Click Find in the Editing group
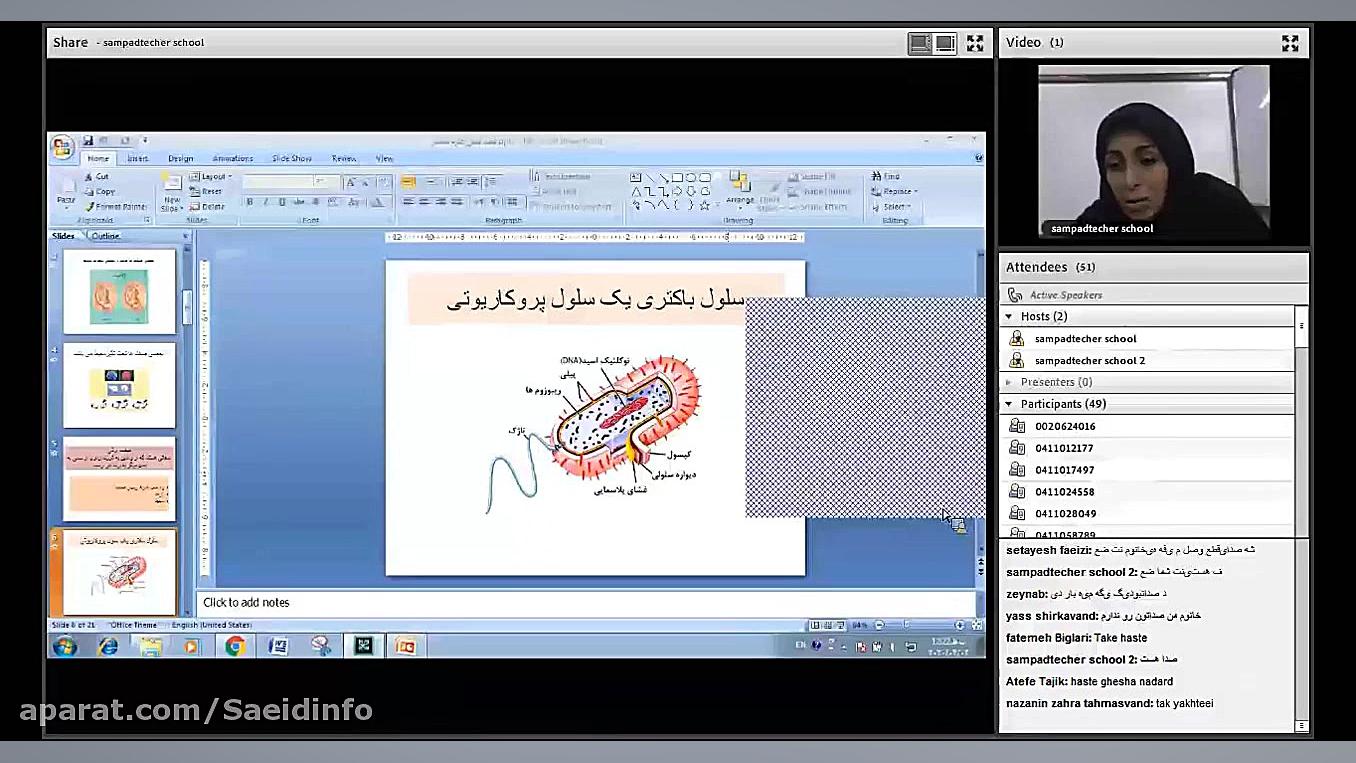The width and height of the screenshot is (1356, 763). 886,177
